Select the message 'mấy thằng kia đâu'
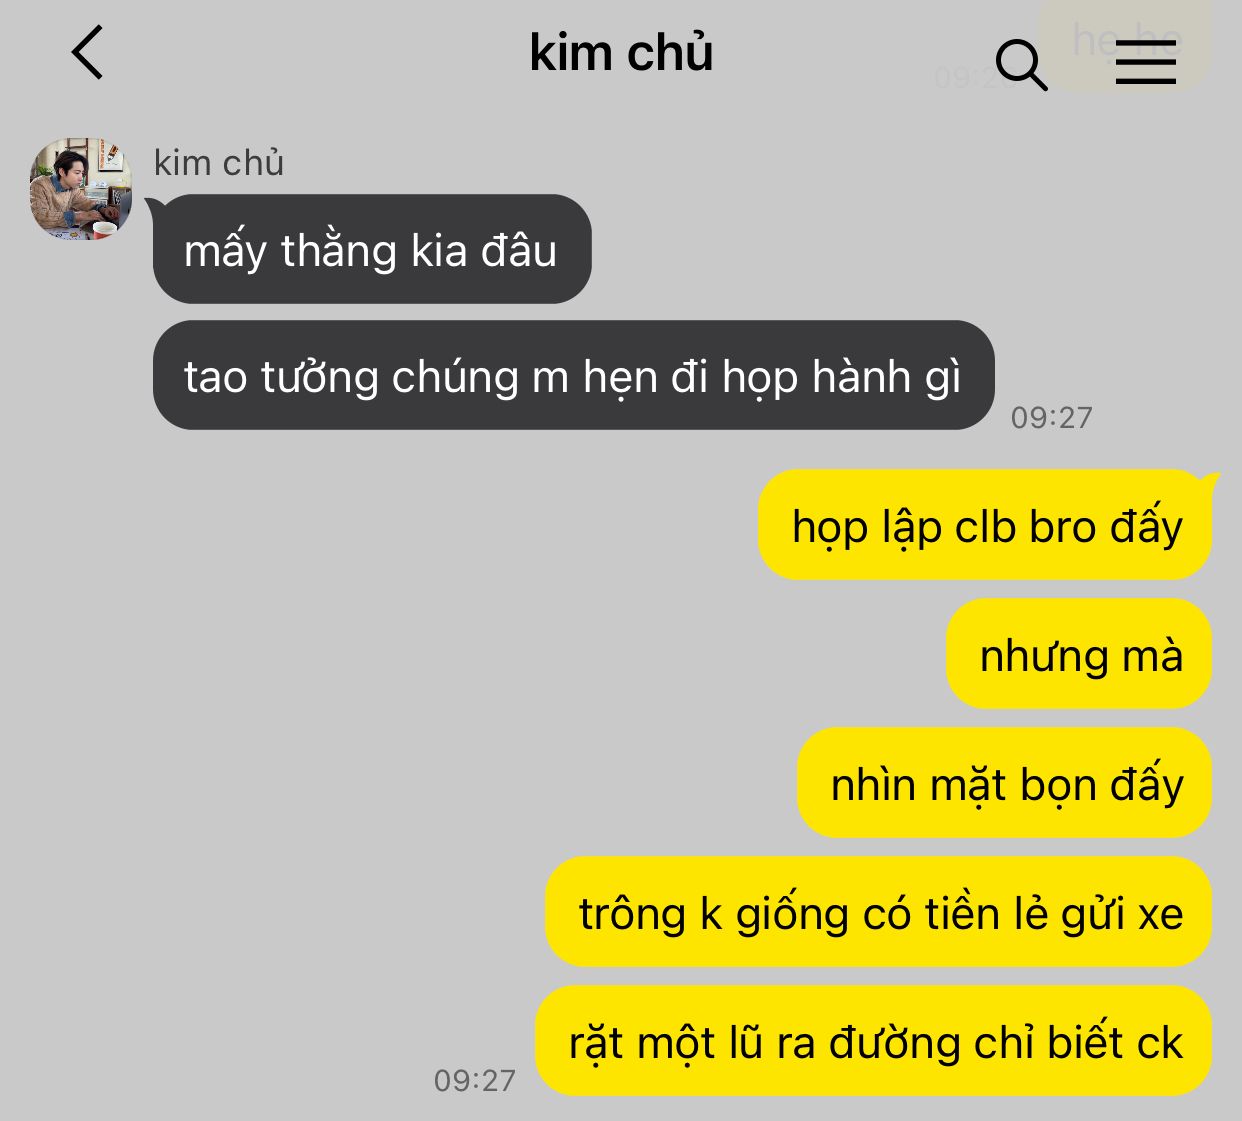Screen dimensions: 1242x1121 click(372, 249)
